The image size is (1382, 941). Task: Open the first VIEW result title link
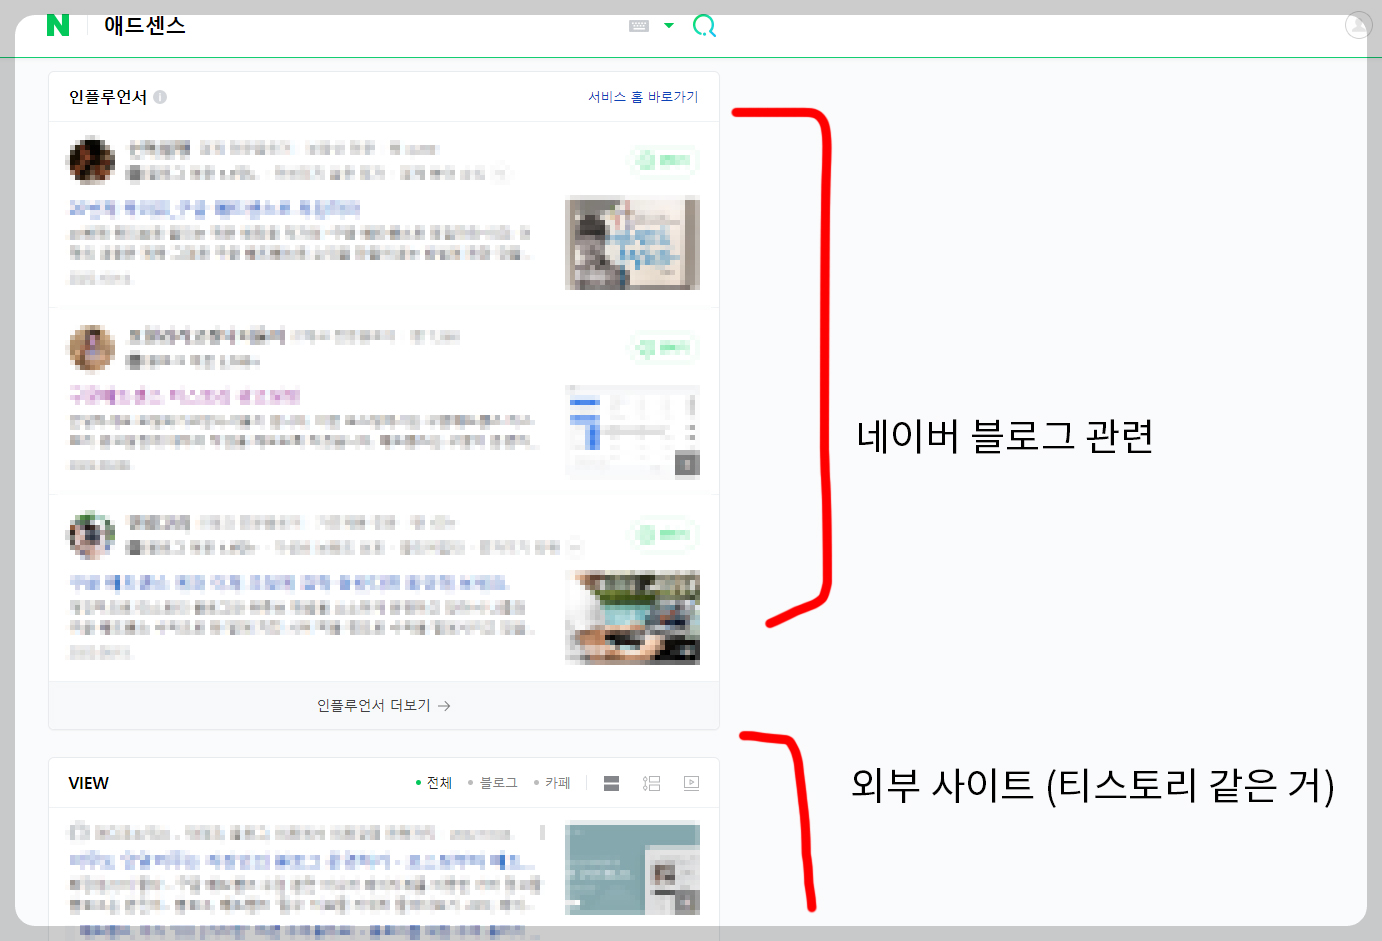pos(301,860)
